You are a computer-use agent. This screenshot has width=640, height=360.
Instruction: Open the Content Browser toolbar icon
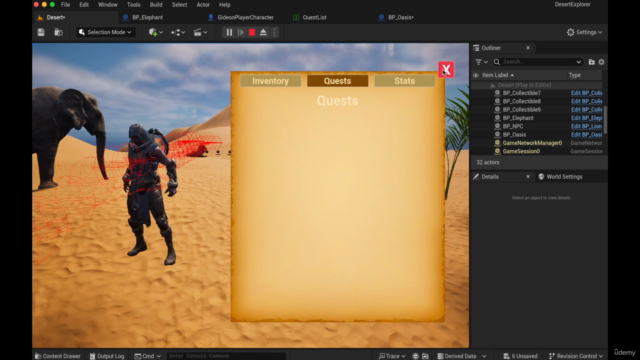pos(59,32)
